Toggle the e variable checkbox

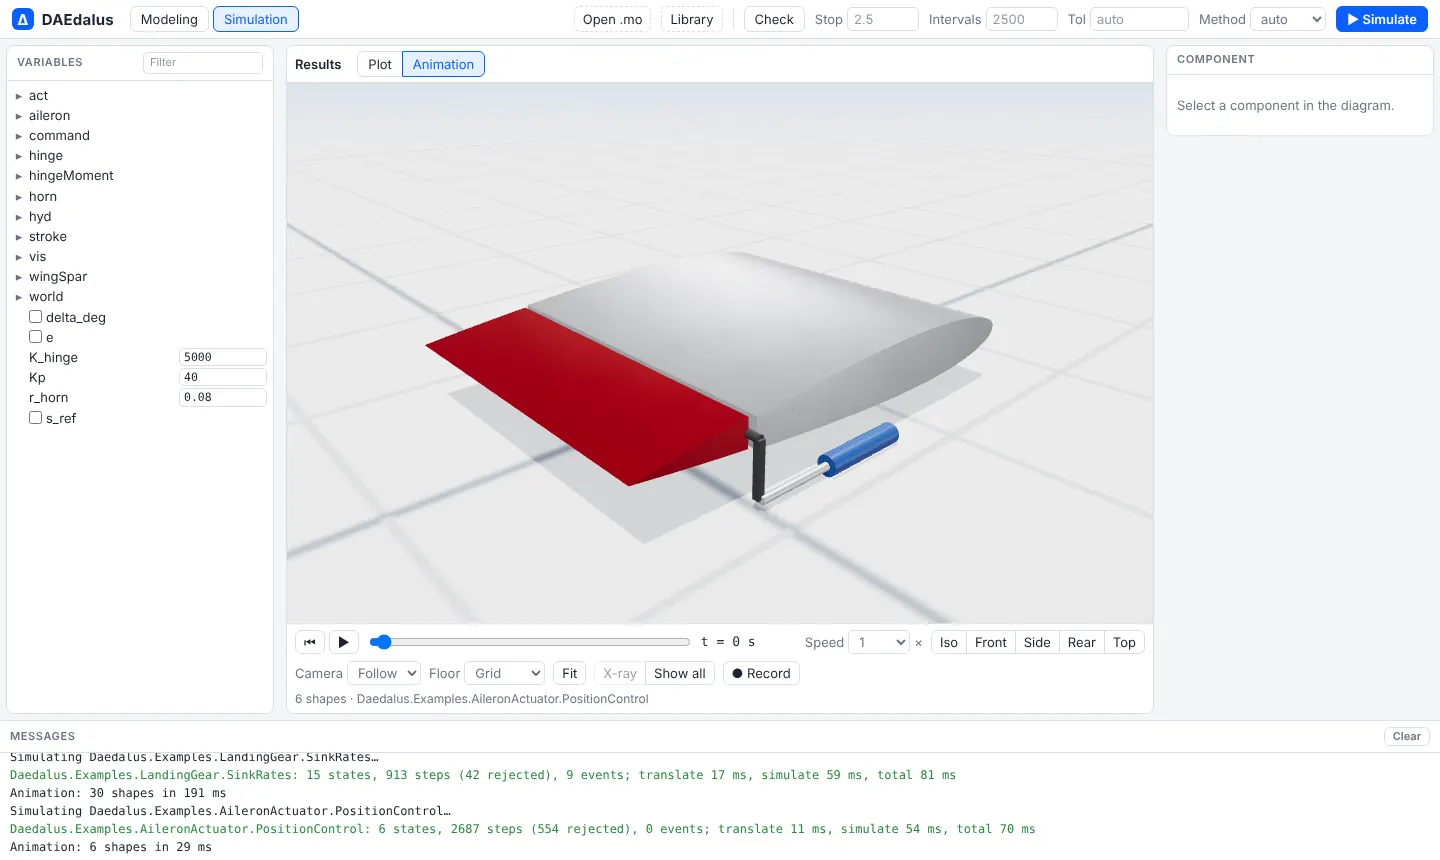coord(35,337)
